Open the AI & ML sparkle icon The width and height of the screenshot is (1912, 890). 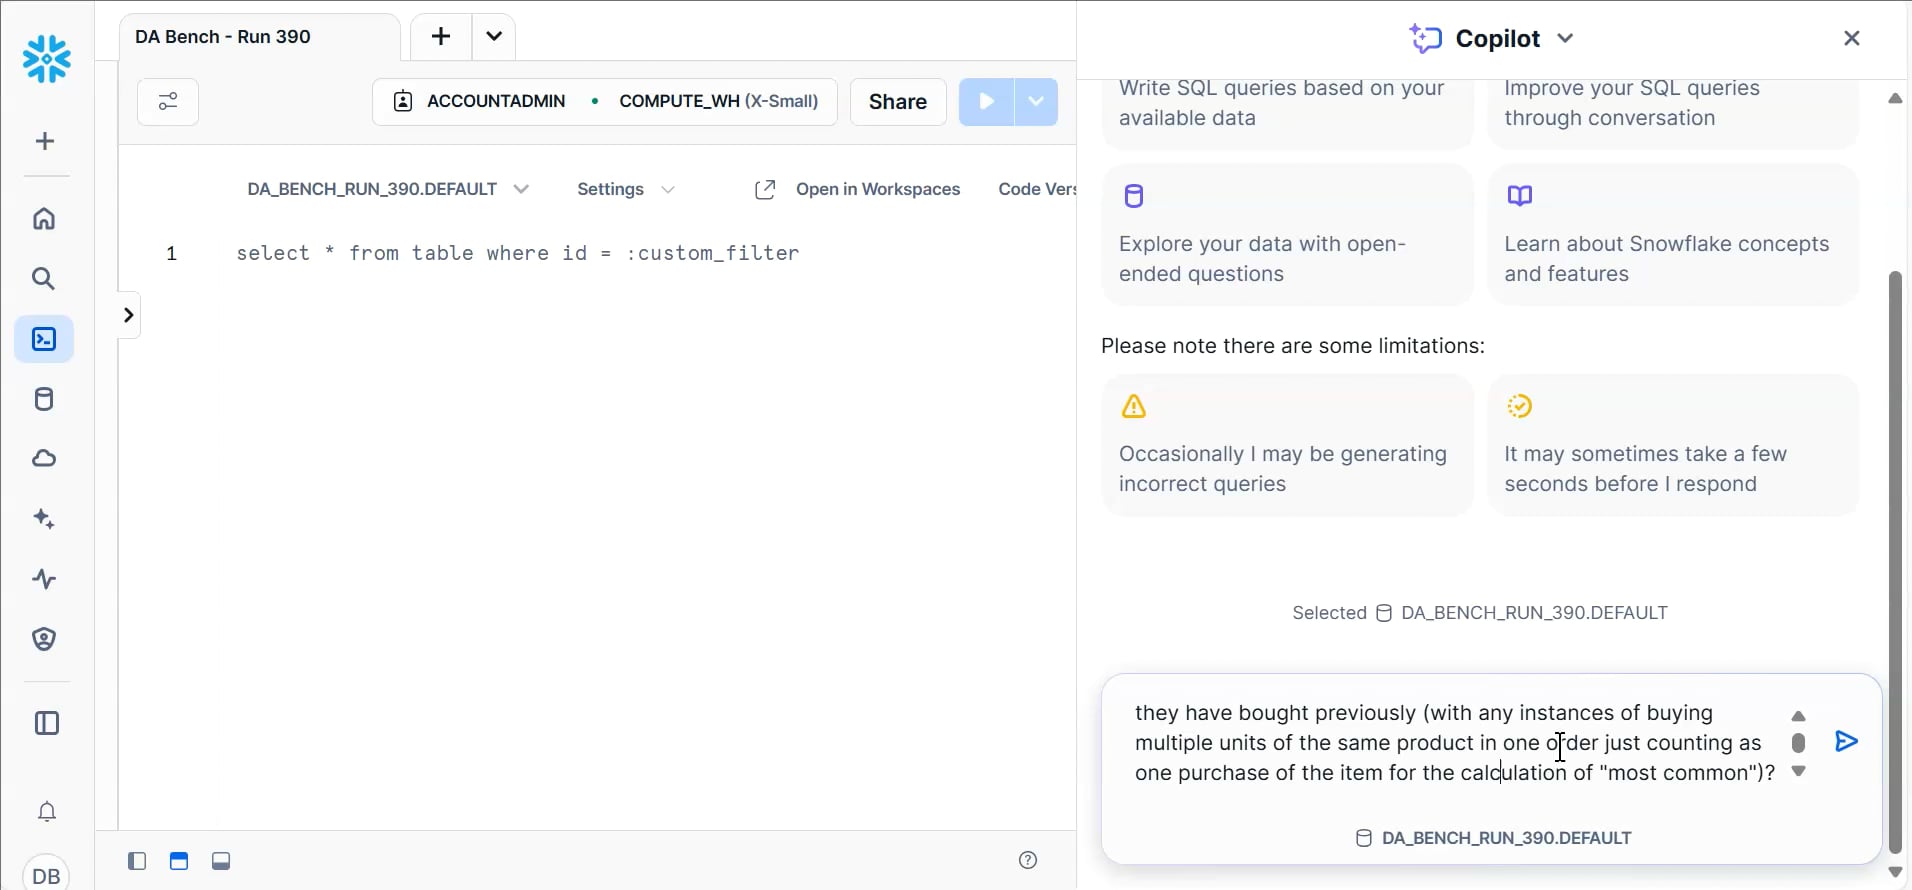click(x=44, y=519)
